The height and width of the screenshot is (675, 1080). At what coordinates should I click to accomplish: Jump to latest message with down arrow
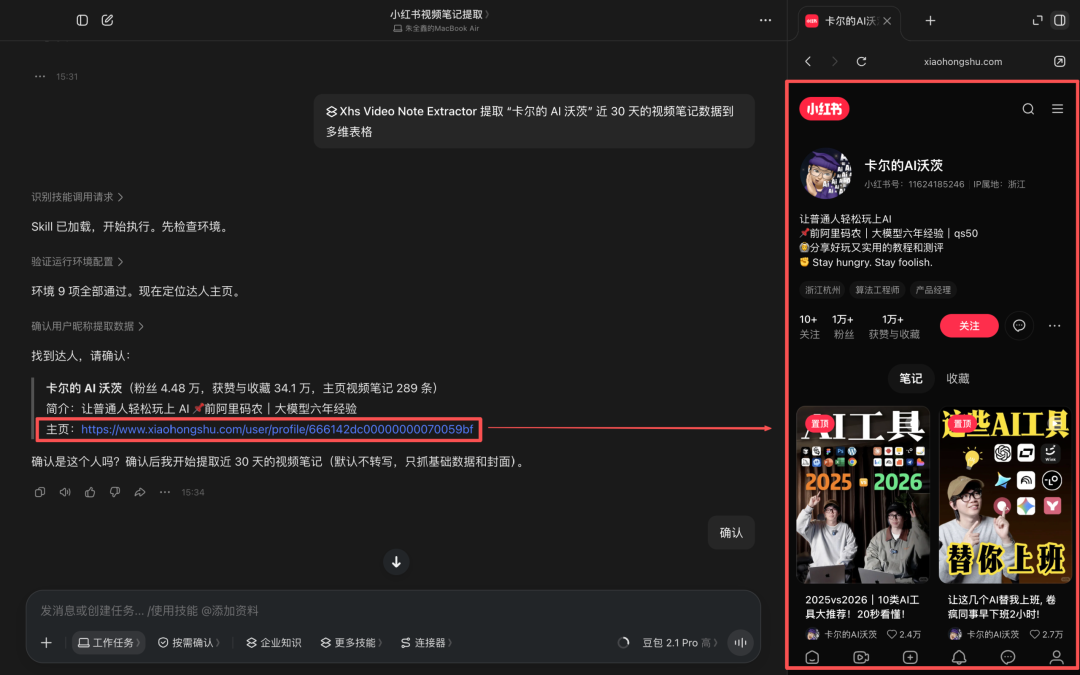[396, 562]
